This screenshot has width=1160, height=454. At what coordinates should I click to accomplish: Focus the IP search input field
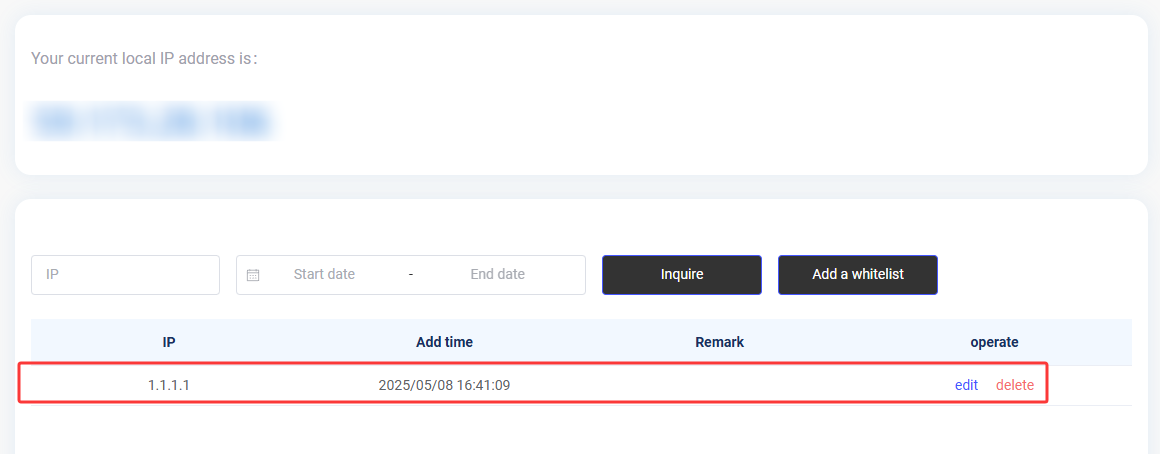click(x=125, y=275)
